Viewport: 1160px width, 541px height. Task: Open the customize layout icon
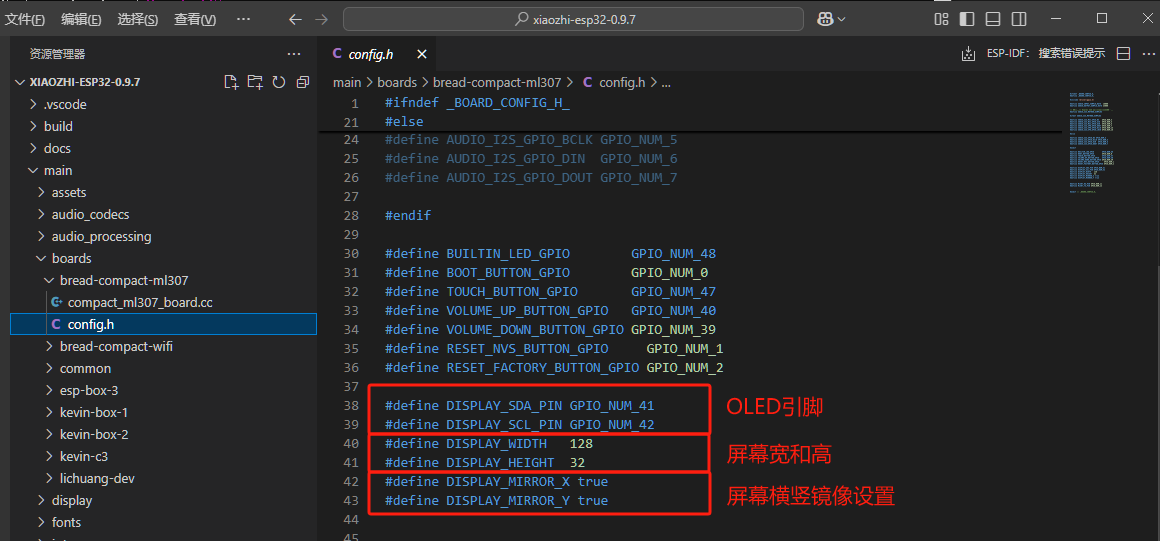pos(941,19)
